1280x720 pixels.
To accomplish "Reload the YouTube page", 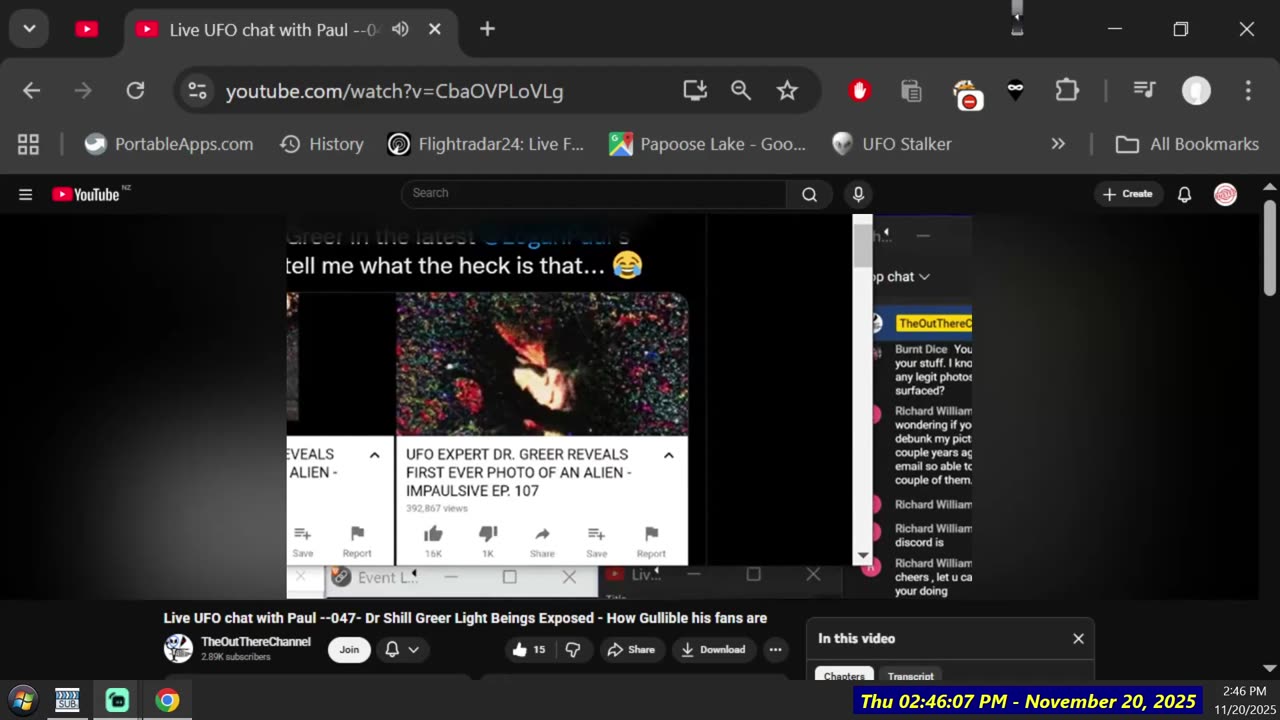I will 135,91.
